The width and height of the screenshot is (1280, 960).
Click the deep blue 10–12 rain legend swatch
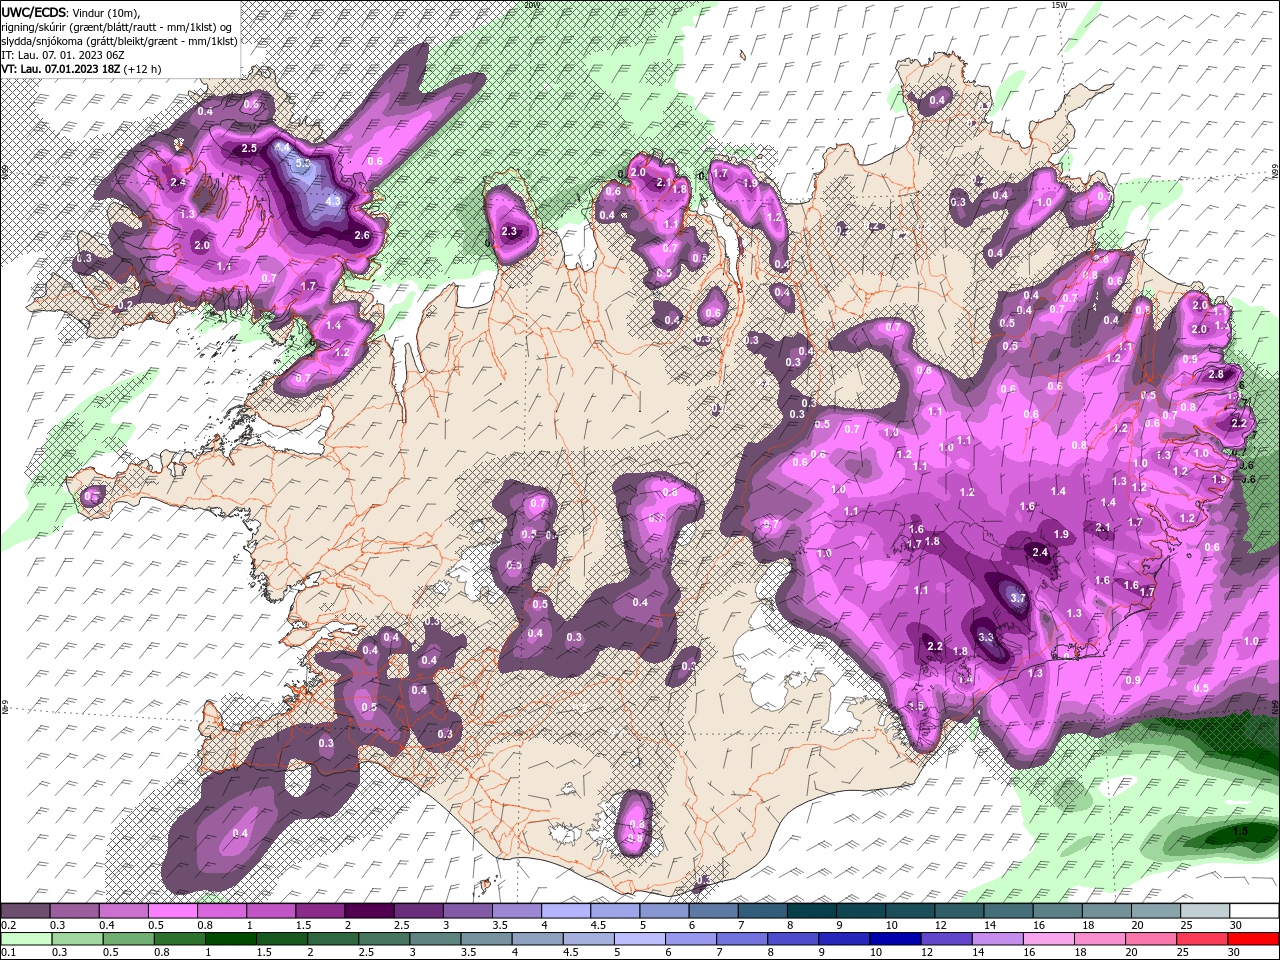click(896, 939)
